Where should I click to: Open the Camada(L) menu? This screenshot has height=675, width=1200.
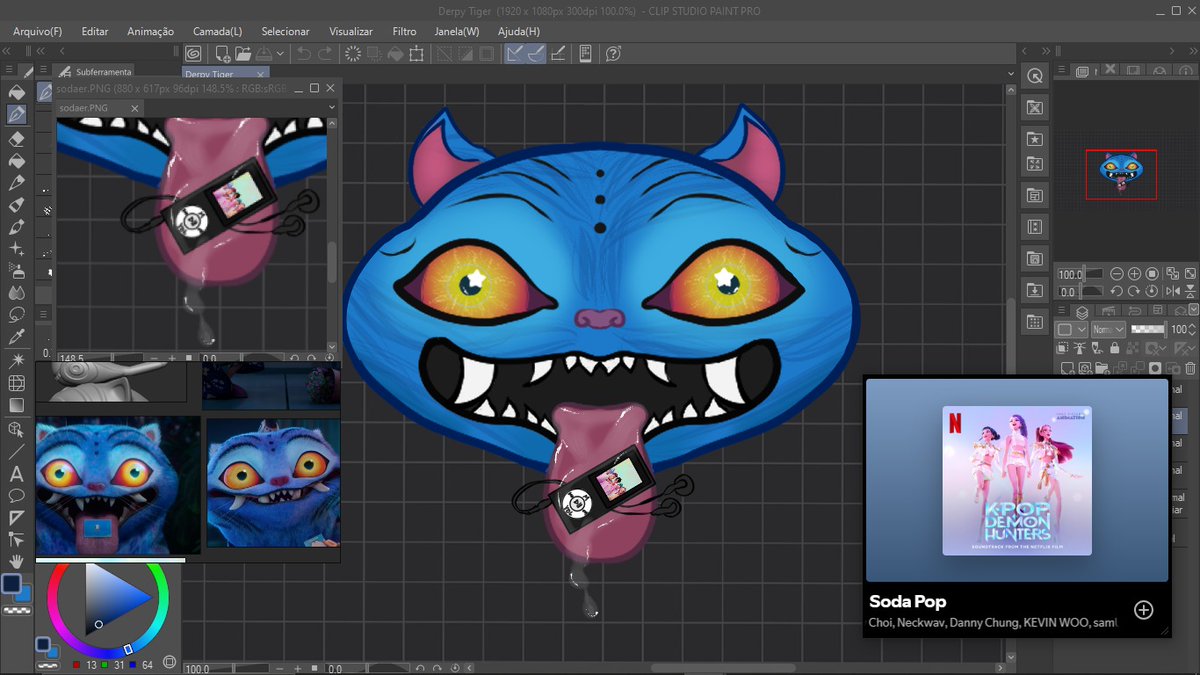pos(217,31)
